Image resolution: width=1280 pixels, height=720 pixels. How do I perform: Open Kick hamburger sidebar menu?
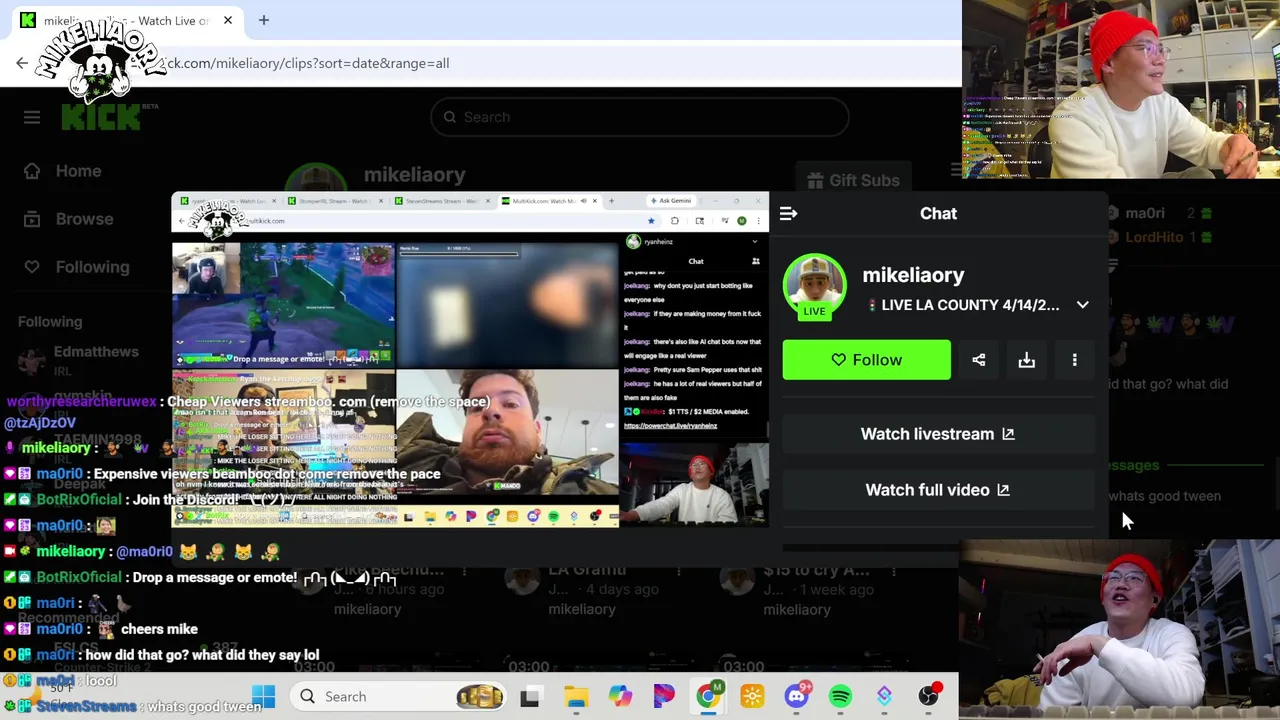pos(32,118)
